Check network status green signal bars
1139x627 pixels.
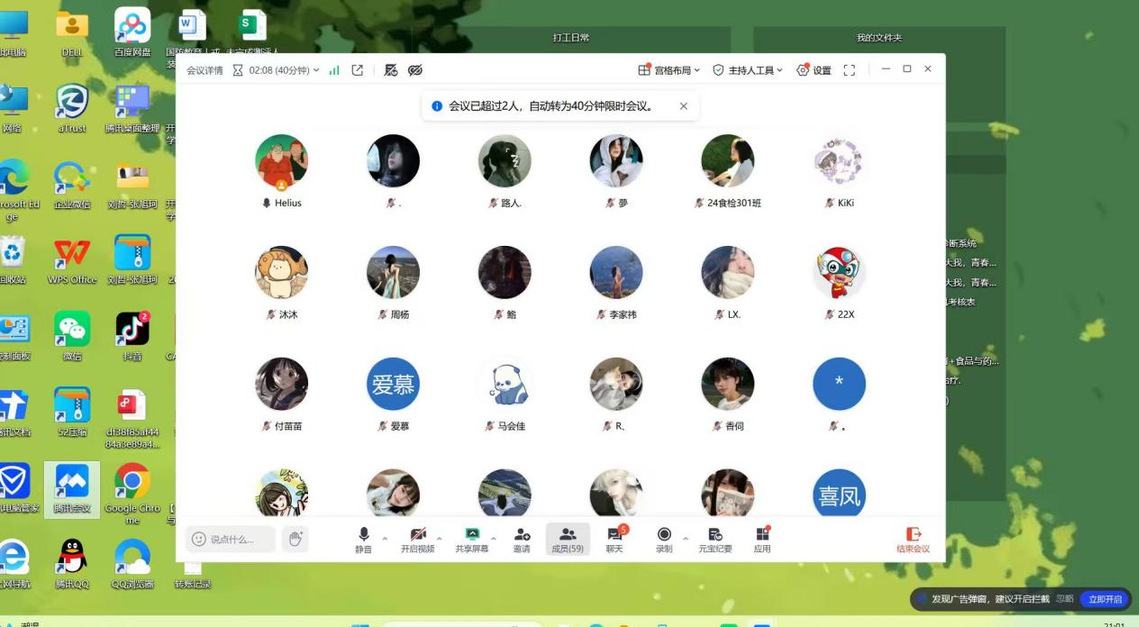(x=334, y=70)
